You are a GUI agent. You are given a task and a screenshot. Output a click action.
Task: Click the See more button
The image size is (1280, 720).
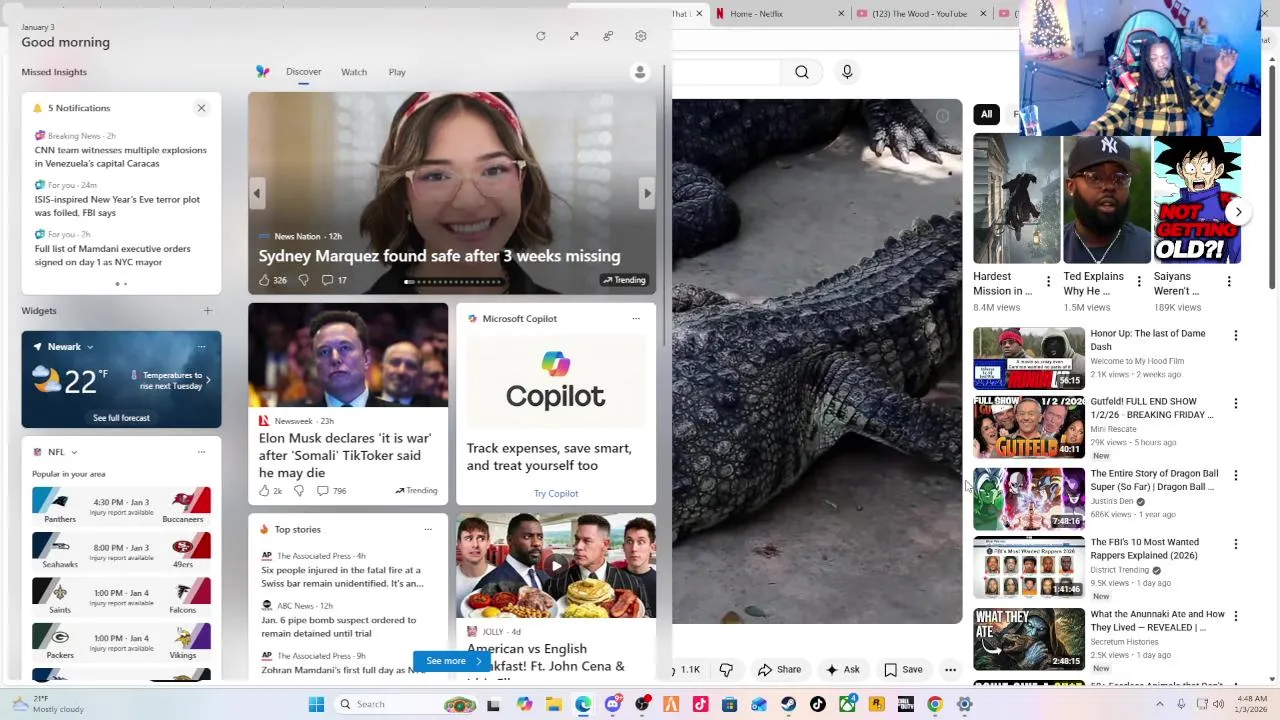(454, 661)
